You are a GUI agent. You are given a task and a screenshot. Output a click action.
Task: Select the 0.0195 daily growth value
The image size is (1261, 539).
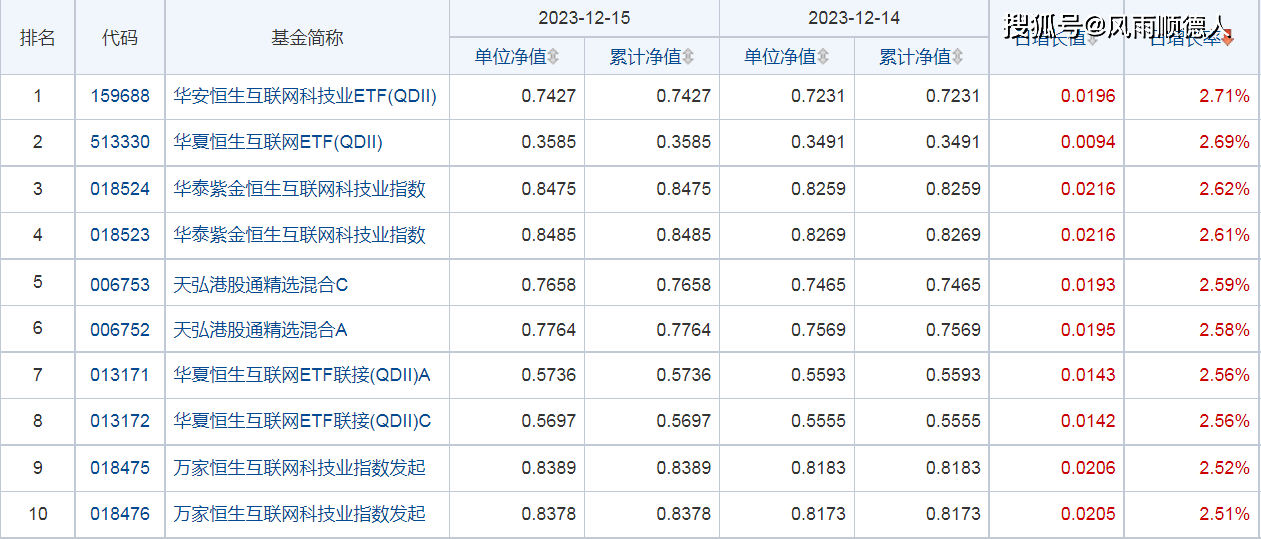(x=1088, y=329)
